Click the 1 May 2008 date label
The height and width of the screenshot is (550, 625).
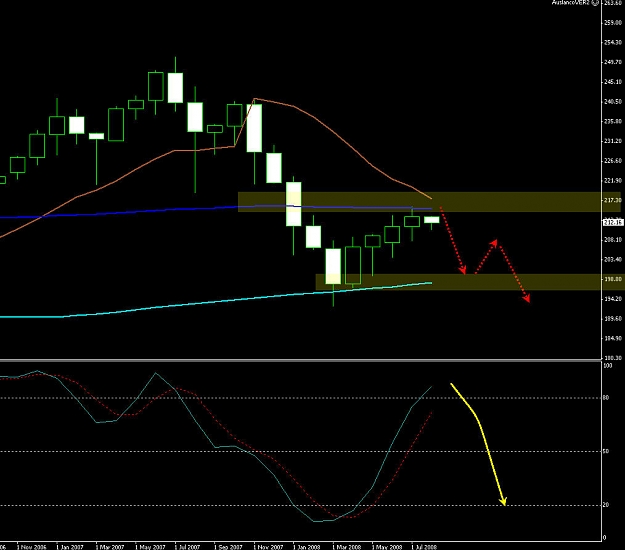387,547
